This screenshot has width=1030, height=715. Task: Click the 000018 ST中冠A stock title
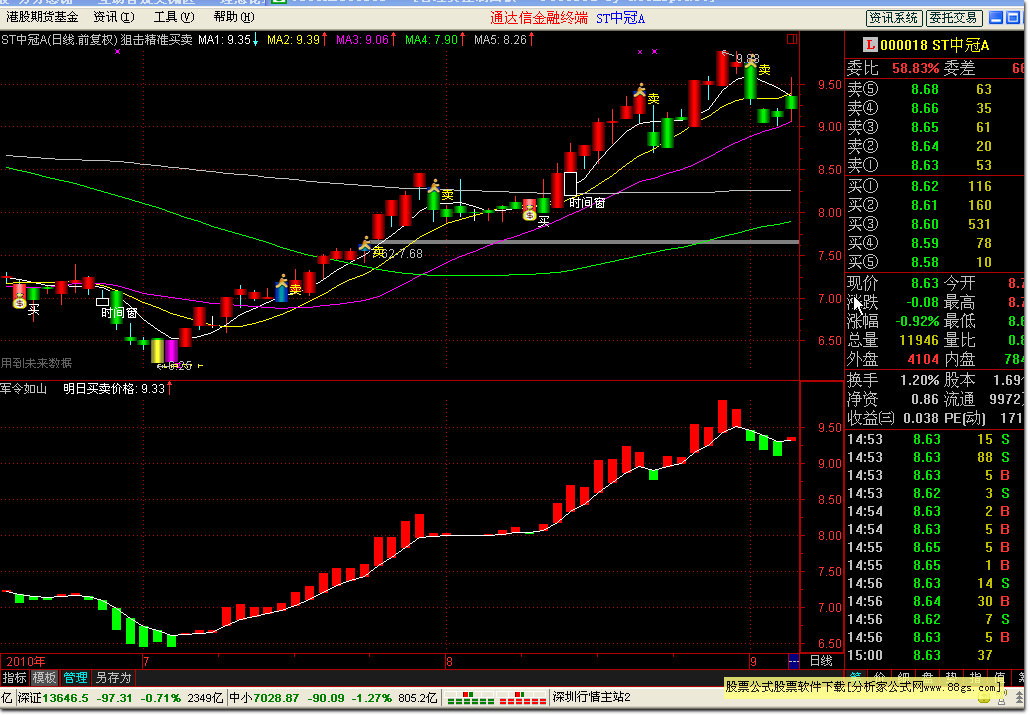coord(934,45)
